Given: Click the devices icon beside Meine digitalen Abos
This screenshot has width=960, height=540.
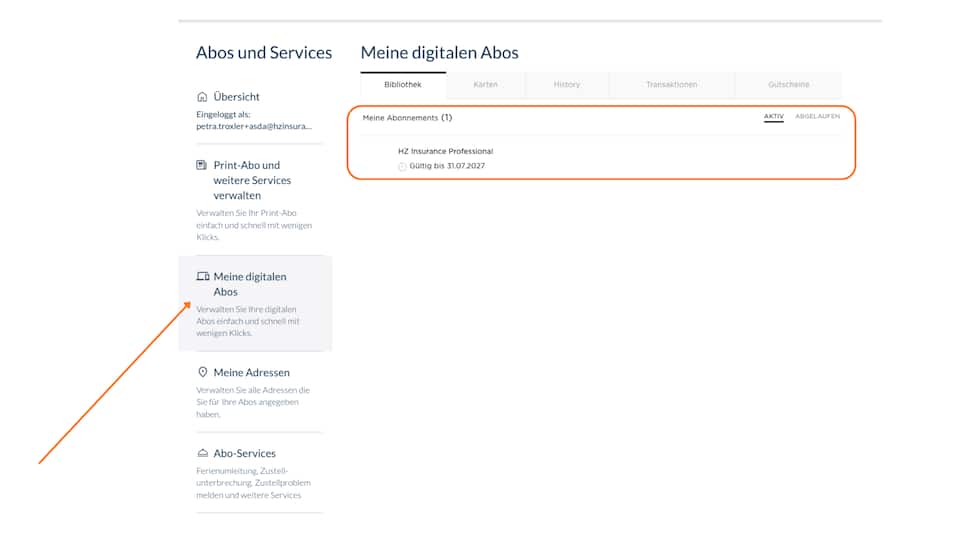Looking at the screenshot, I should [x=203, y=276].
